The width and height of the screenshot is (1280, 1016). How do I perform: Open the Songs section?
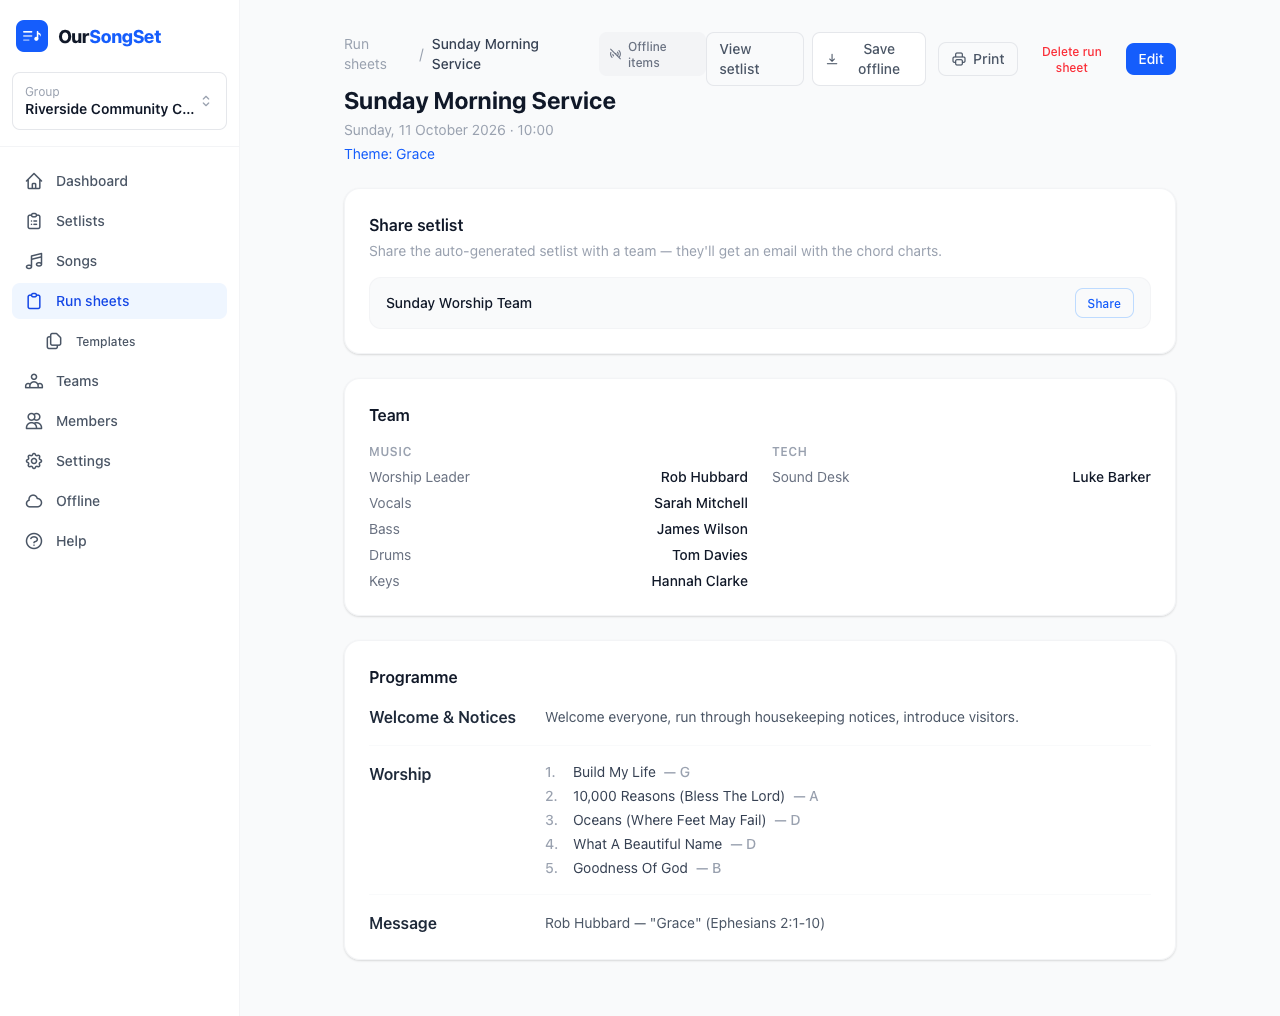tap(119, 261)
